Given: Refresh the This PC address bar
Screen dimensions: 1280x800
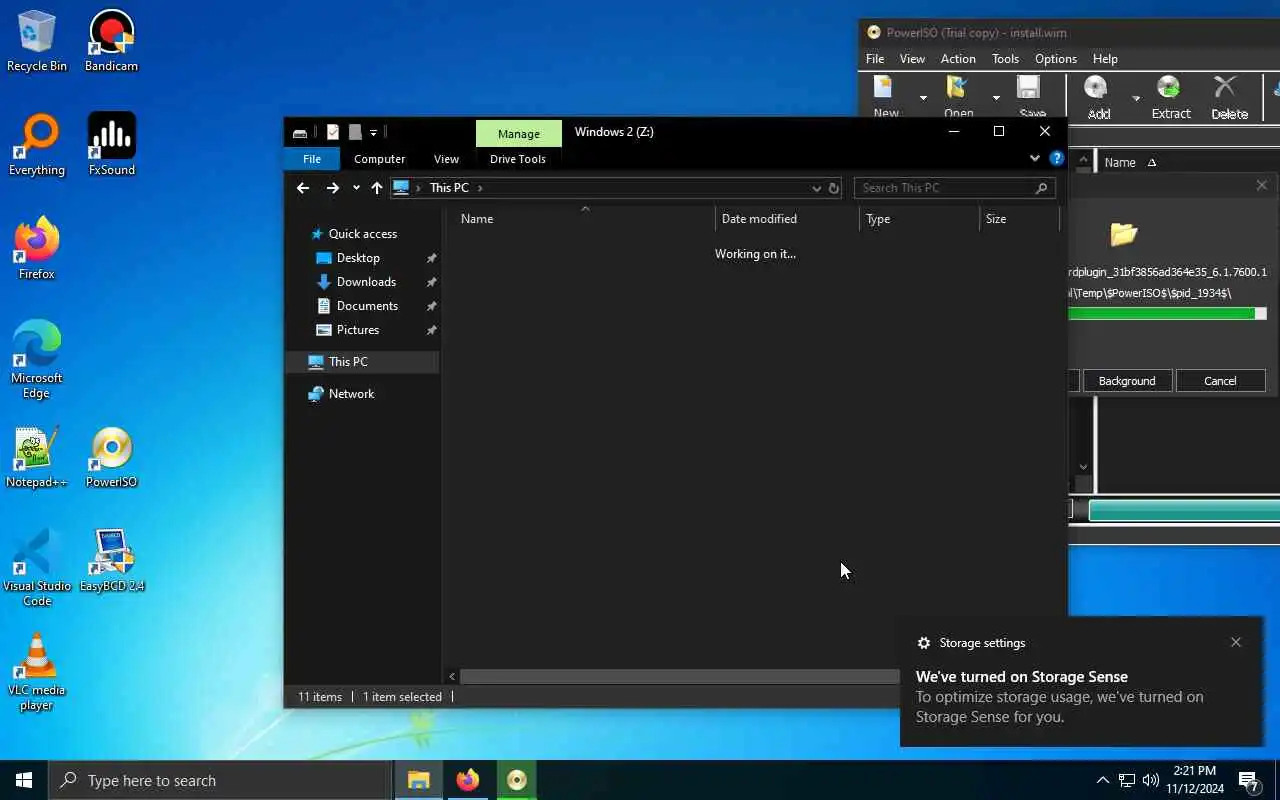Looking at the screenshot, I should click(x=834, y=188).
